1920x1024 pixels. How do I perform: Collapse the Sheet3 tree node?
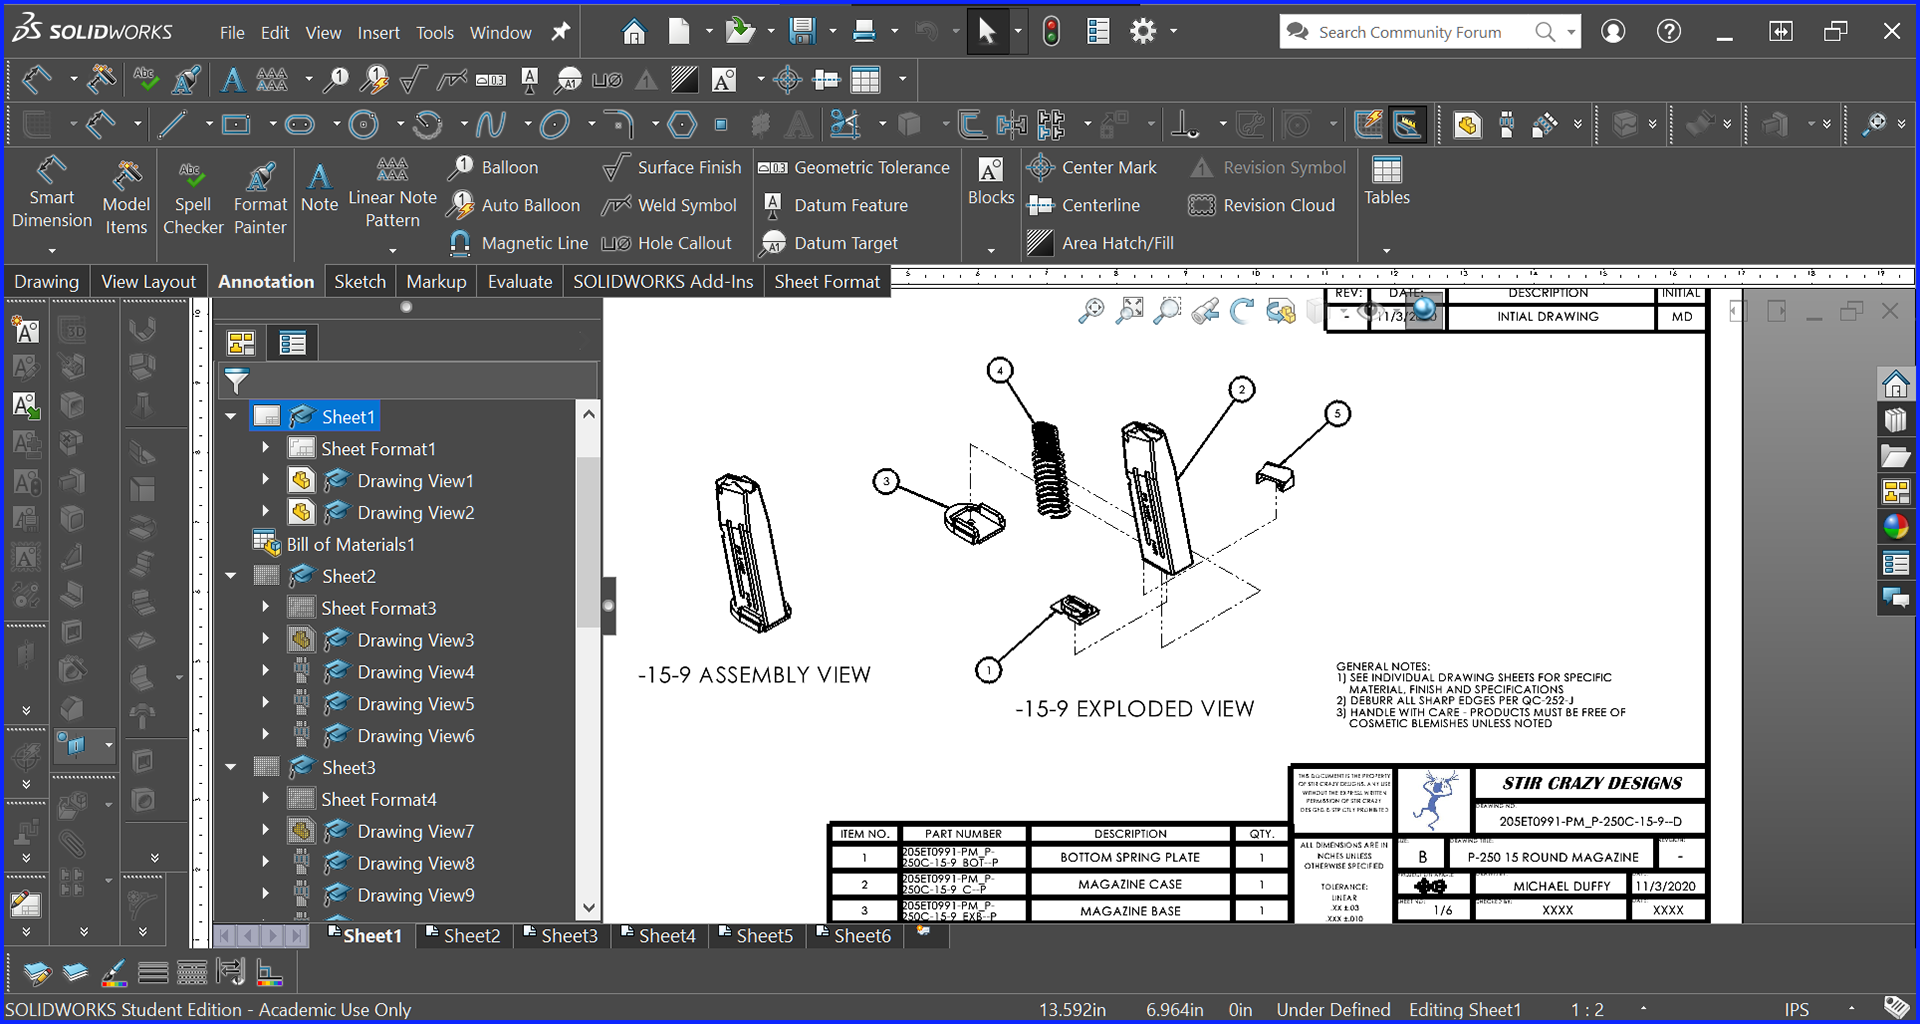[231, 767]
